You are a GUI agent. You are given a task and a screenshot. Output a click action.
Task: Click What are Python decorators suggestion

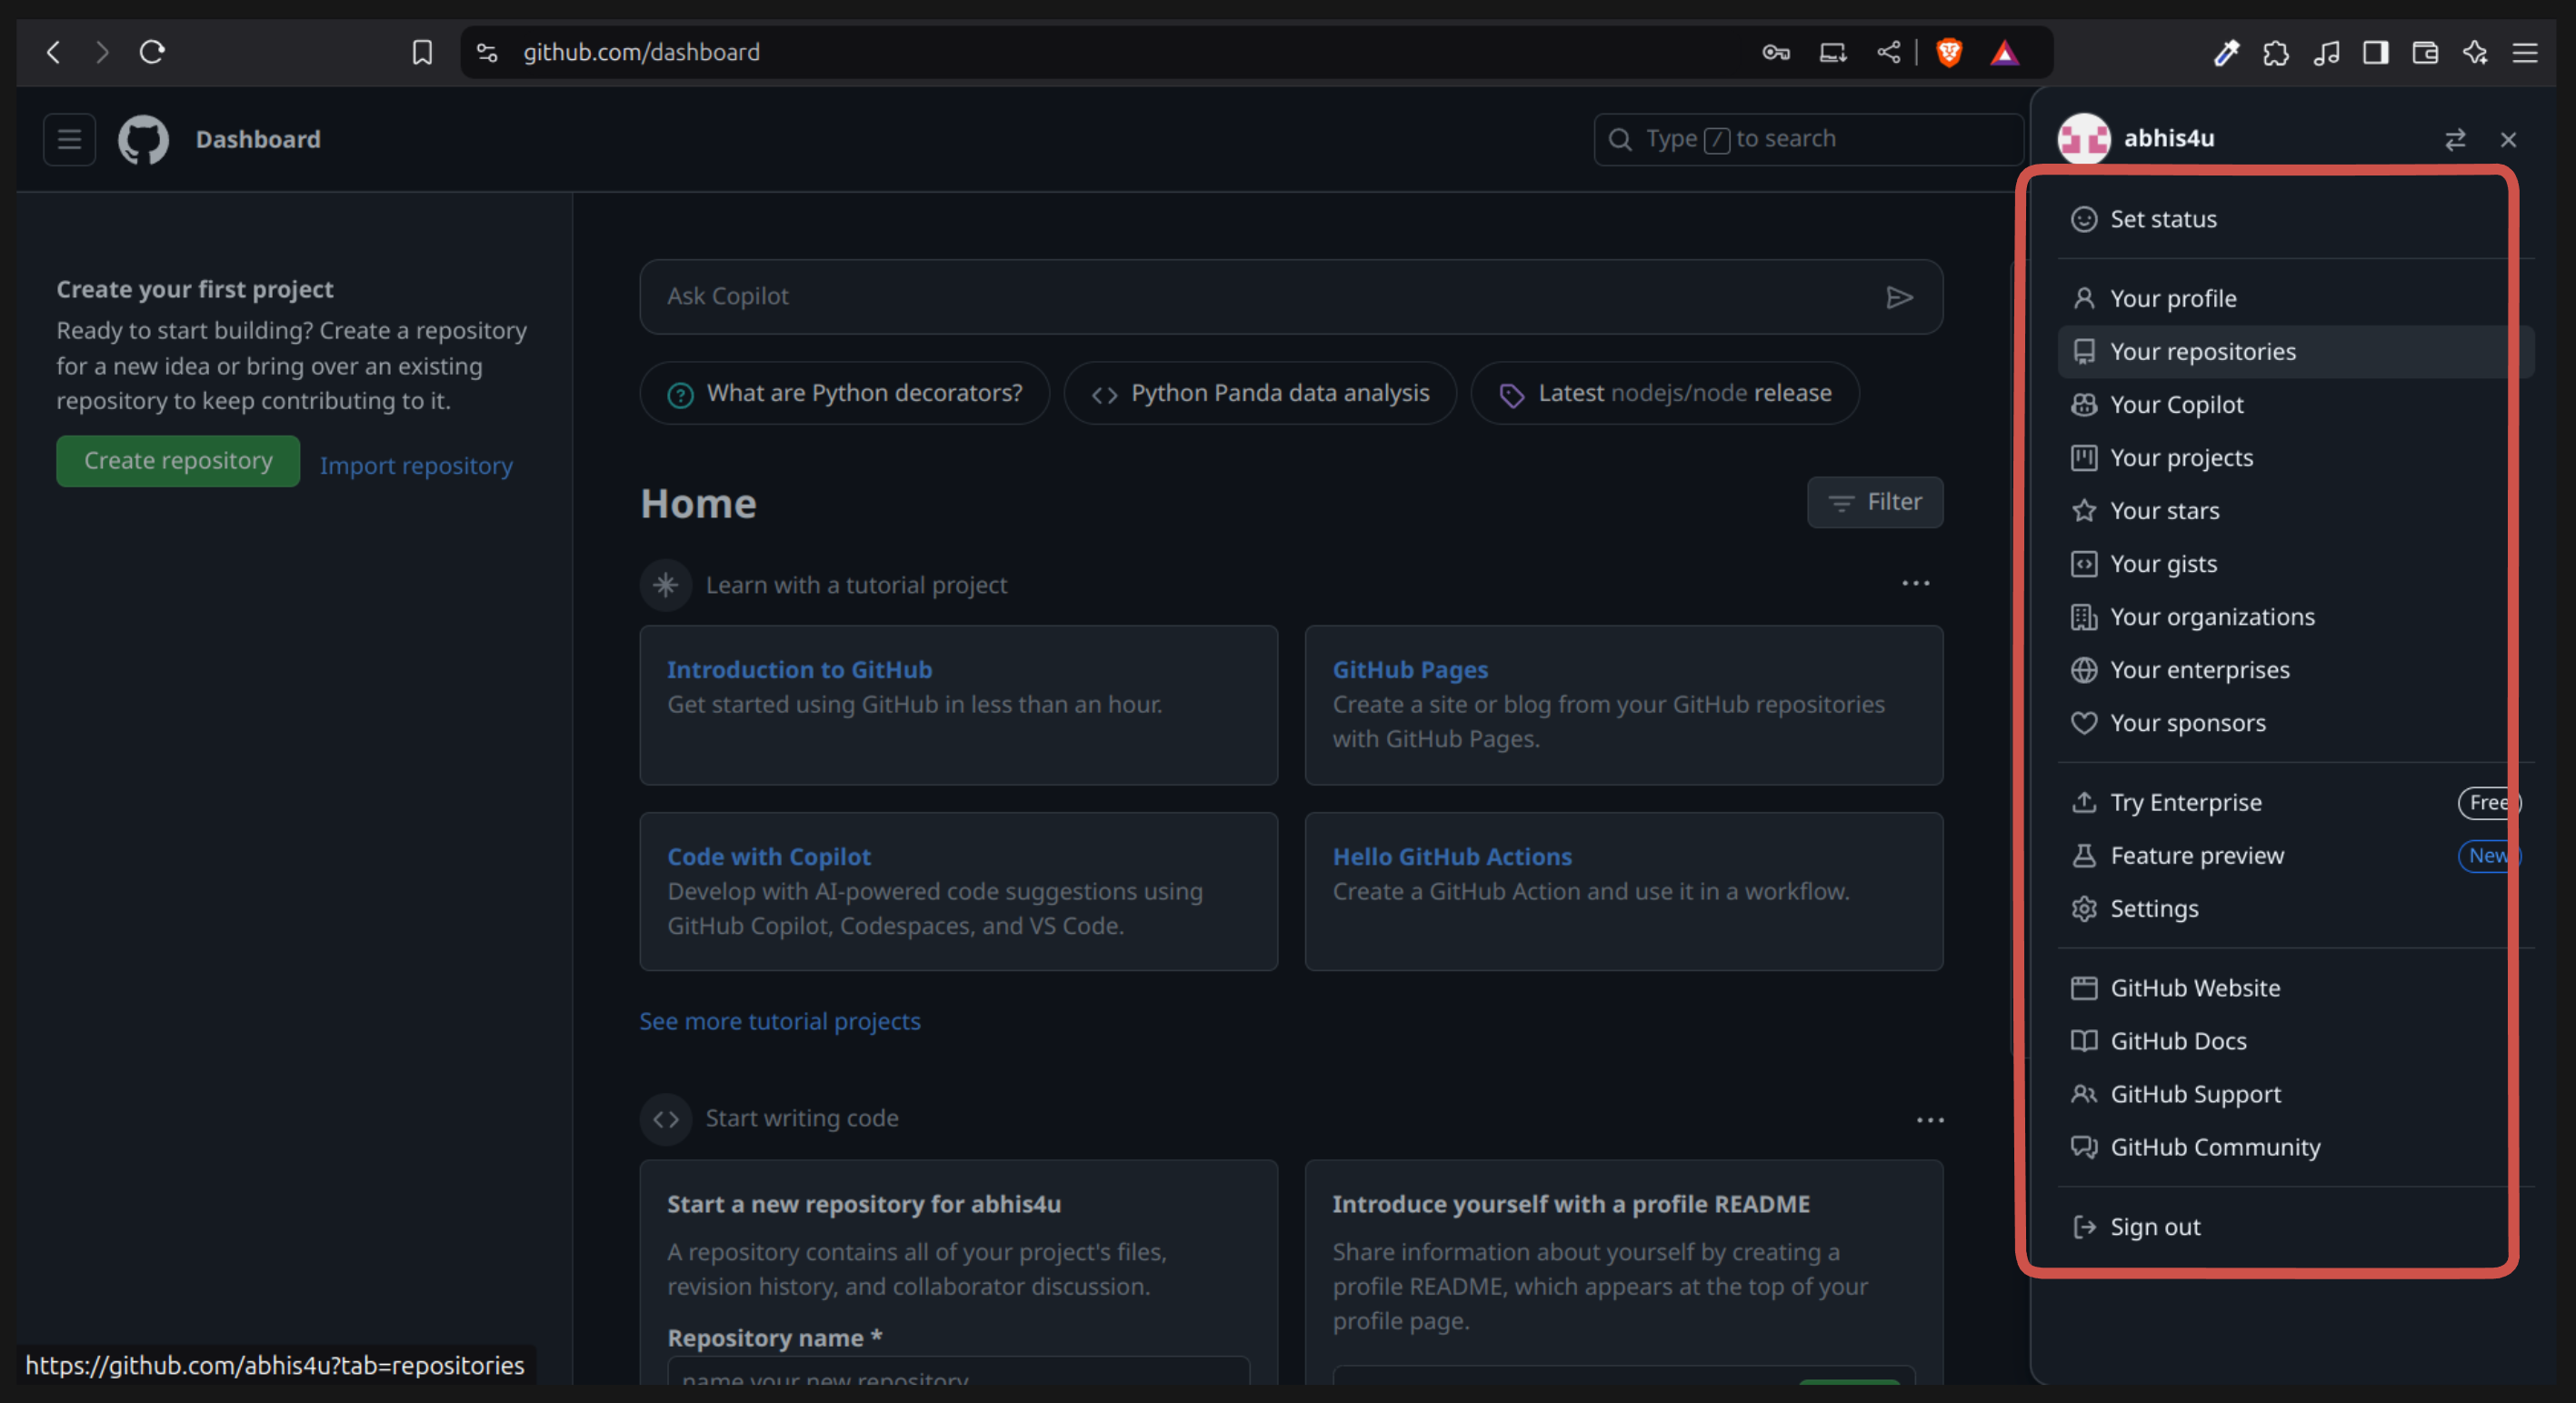845,393
